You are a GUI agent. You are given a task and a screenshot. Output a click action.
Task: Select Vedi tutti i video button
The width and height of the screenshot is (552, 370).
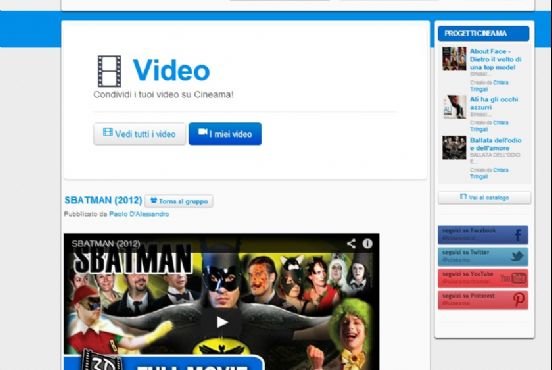tap(139, 134)
